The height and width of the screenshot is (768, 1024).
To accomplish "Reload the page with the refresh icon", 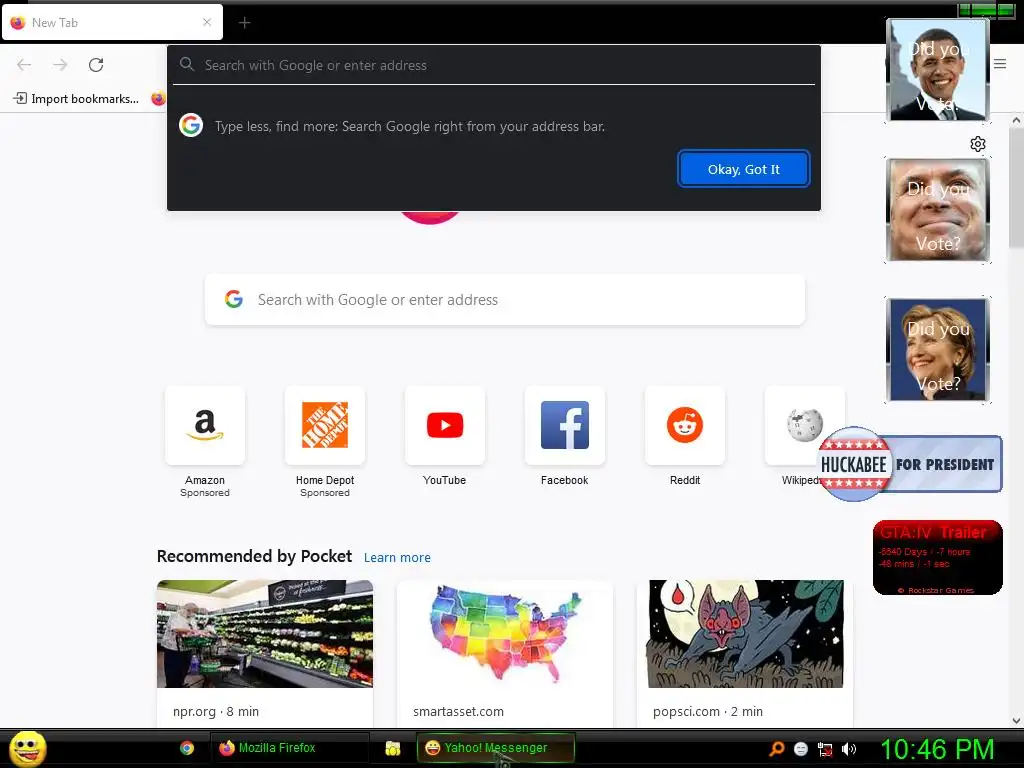I will click(96, 65).
